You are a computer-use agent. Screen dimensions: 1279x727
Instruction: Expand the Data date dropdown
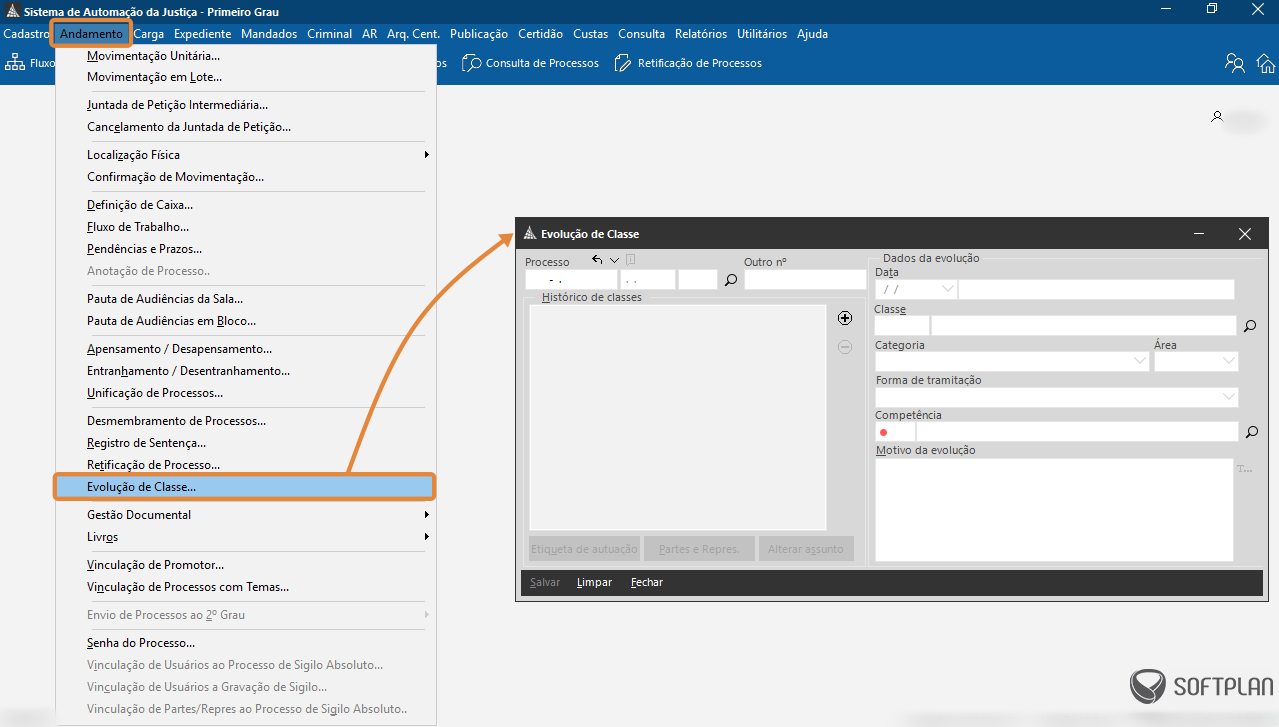point(947,289)
